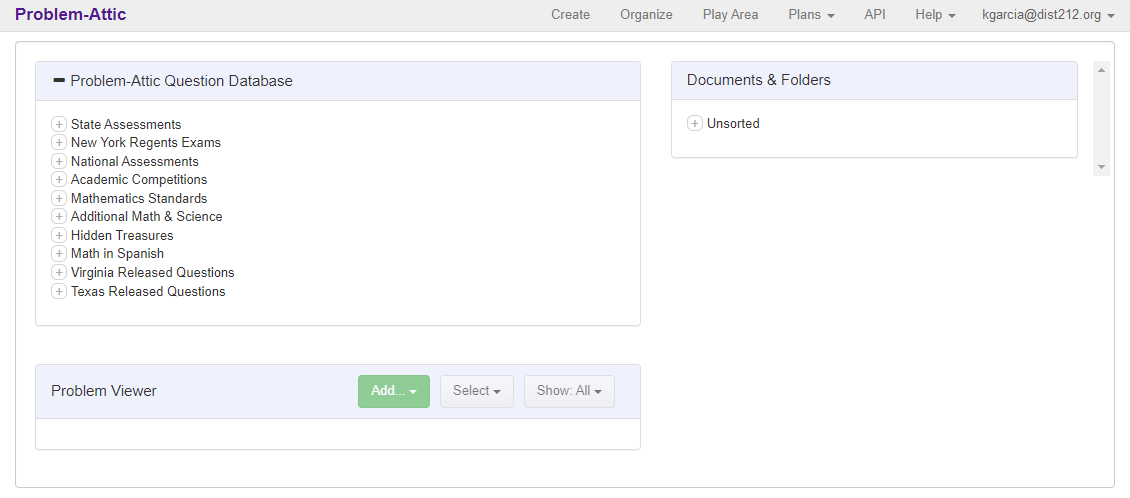
Task: Go to the Create page
Action: click(x=570, y=14)
